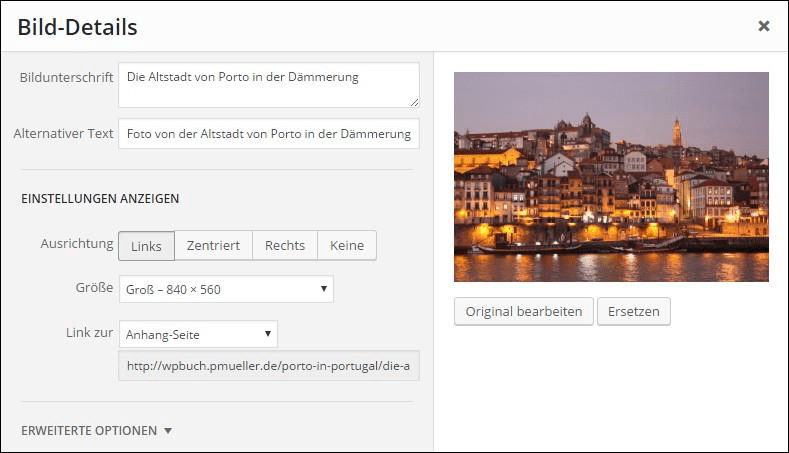Expand the Erweiterte Optionen section
This screenshot has height=453, width=789.
point(97,431)
